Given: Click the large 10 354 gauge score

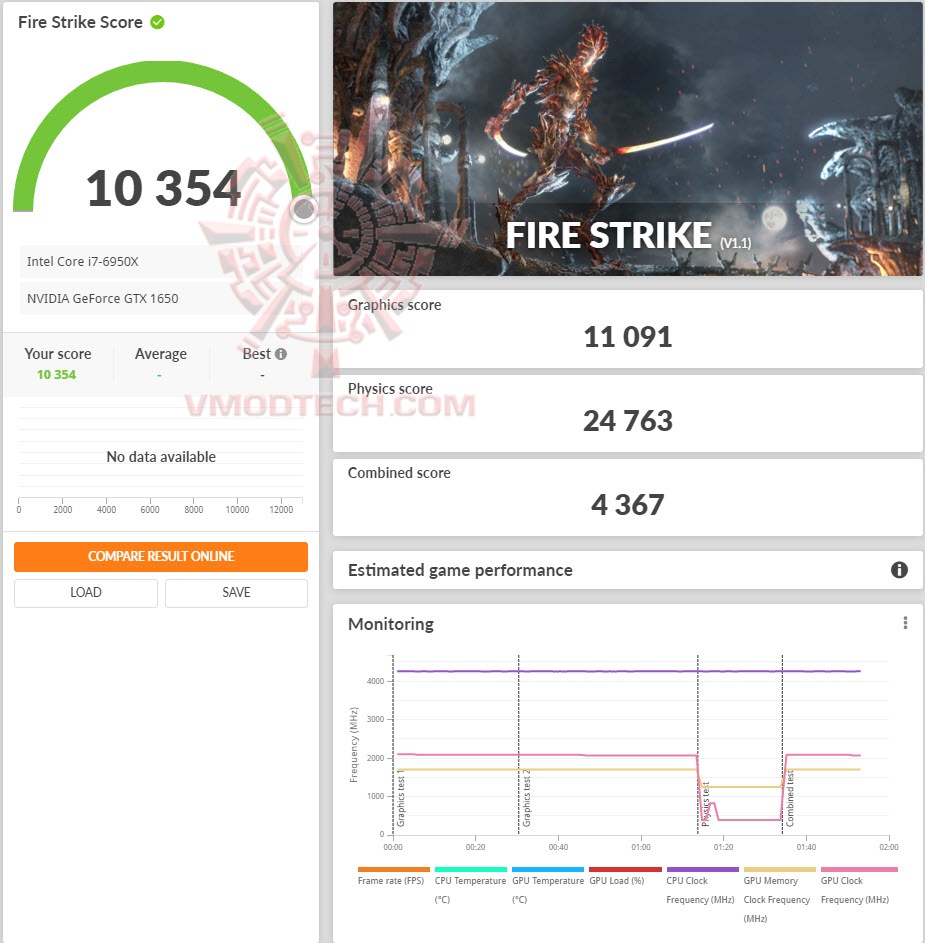Looking at the screenshot, I should (x=163, y=188).
